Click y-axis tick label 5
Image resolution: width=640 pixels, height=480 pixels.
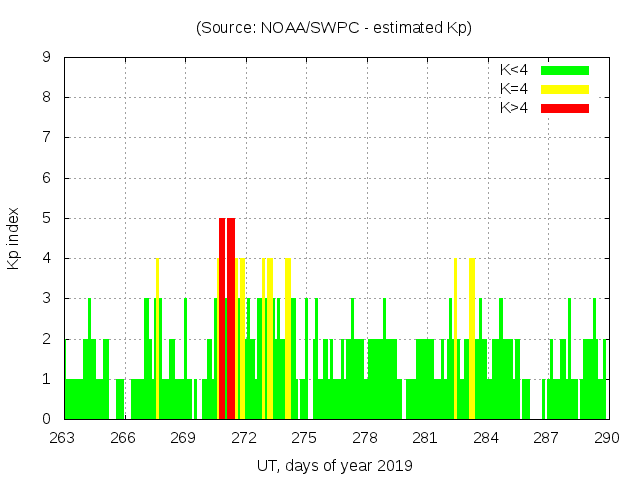coord(46,218)
